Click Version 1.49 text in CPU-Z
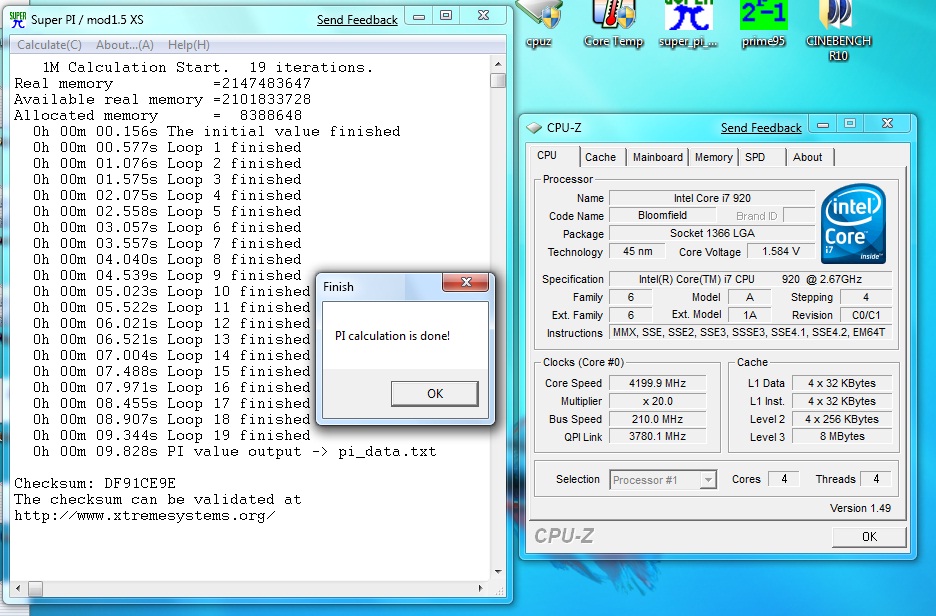This screenshot has width=936, height=616. coord(860,508)
